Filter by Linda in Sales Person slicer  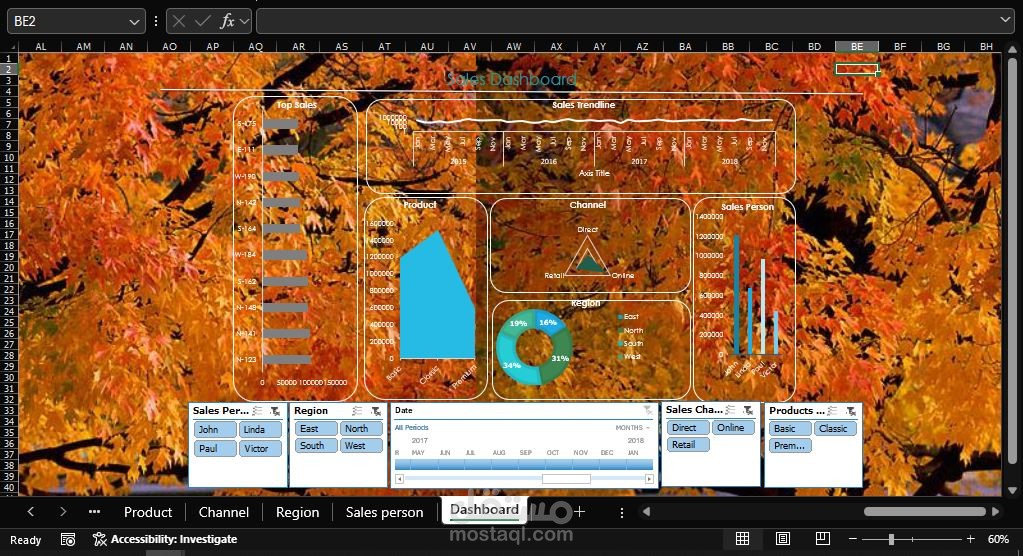tap(260, 429)
